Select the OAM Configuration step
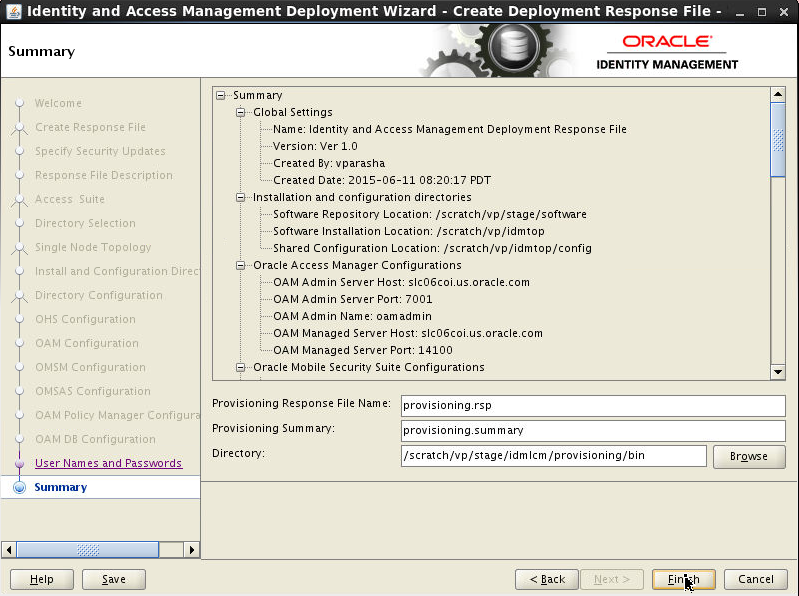The image size is (799, 596). [x=87, y=343]
